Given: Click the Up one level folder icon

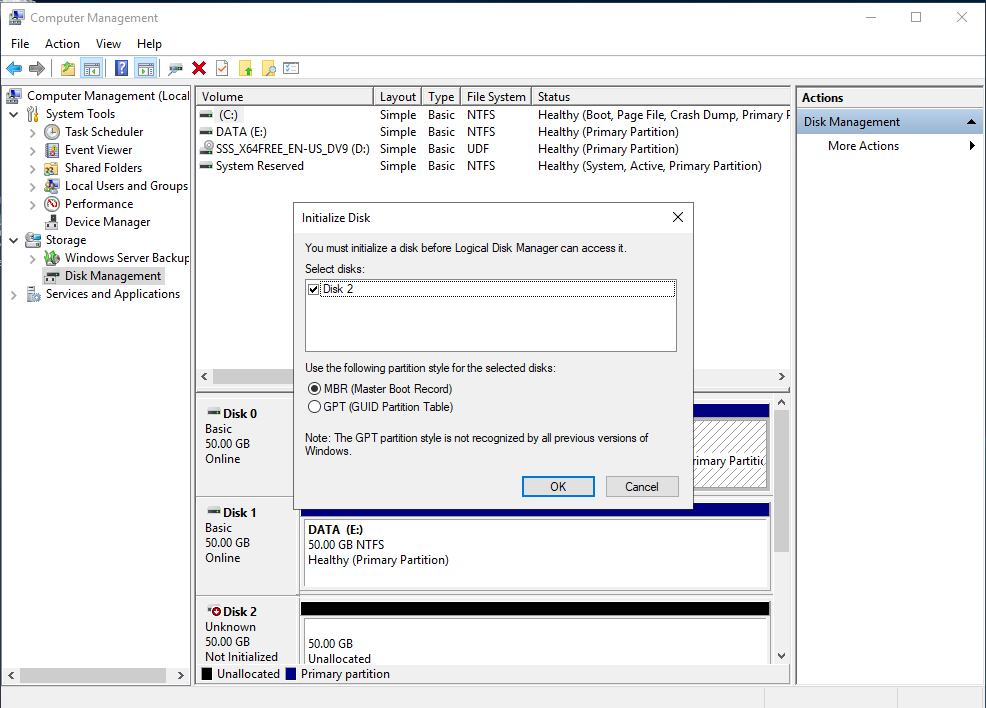Looking at the screenshot, I should click(x=68, y=69).
